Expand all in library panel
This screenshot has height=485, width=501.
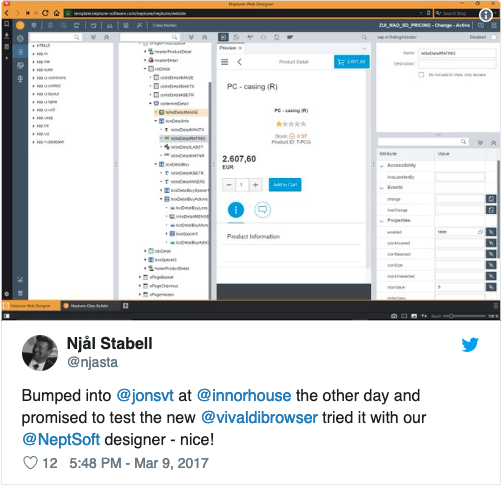(93, 37)
